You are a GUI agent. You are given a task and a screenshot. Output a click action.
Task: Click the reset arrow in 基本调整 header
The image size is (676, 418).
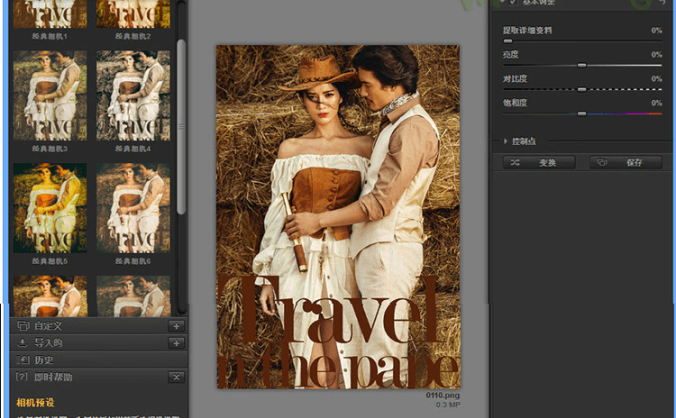661,4
